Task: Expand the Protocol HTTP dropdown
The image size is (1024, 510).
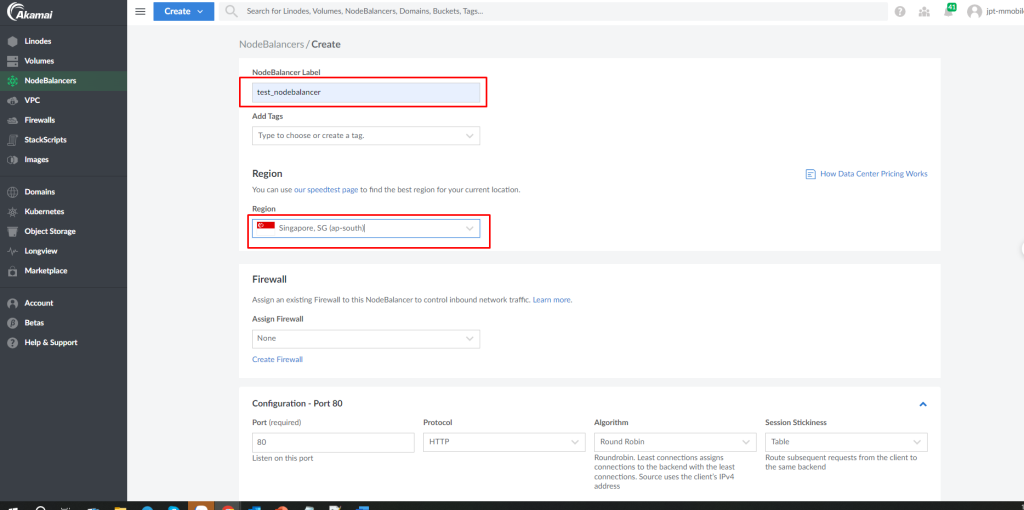Action: point(504,442)
